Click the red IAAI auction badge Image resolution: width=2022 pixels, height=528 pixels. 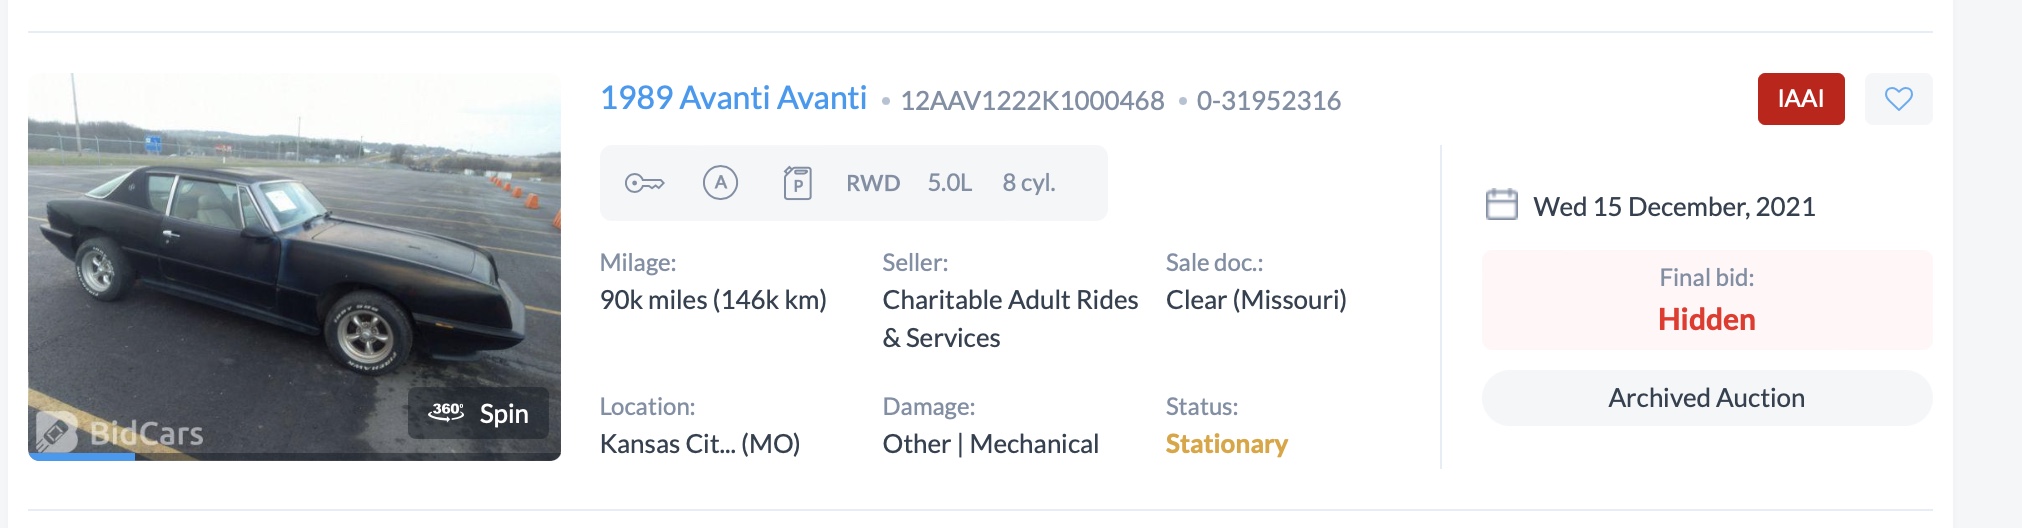[1800, 99]
